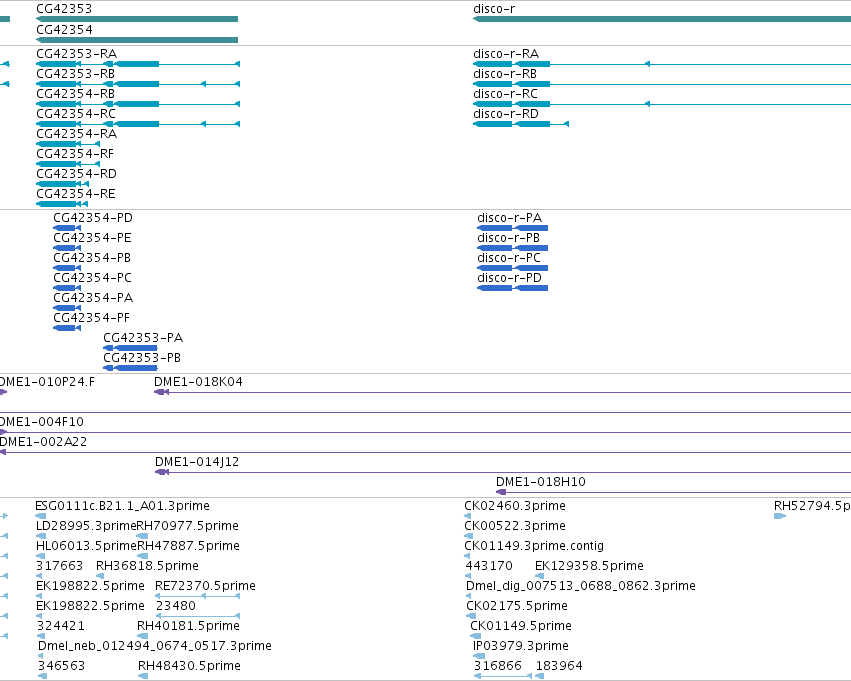The width and height of the screenshot is (851, 681).
Task: Click protein disco-r-PC
Action: point(509,258)
